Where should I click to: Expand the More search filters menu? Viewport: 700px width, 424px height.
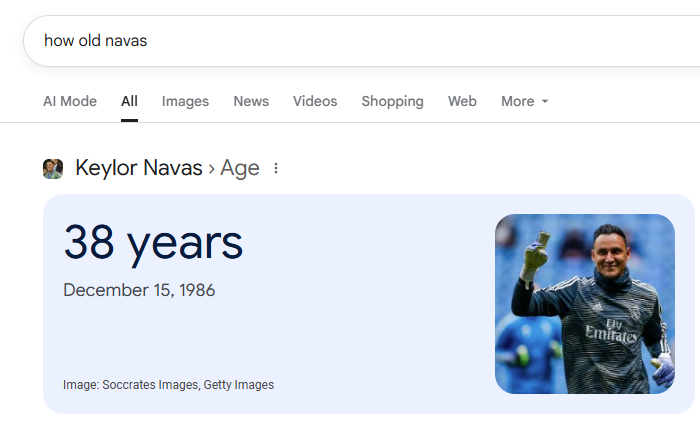tap(525, 101)
